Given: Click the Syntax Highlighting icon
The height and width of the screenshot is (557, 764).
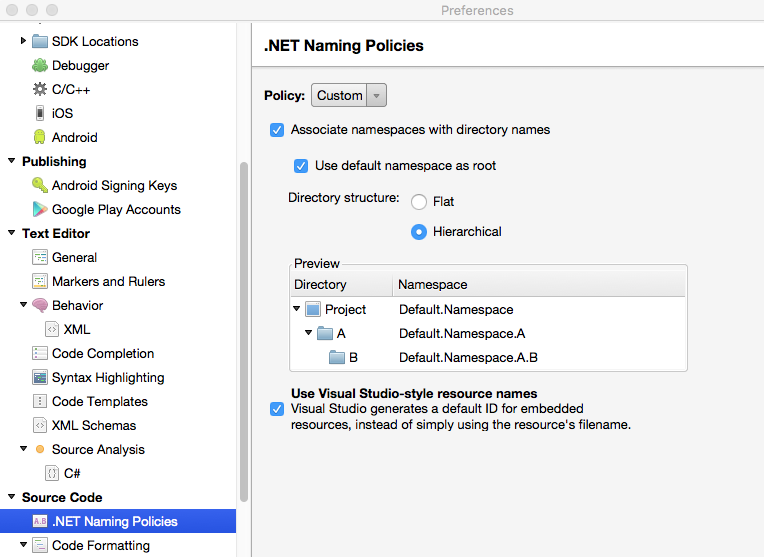Looking at the screenshot, I should [x=40, y=377].
